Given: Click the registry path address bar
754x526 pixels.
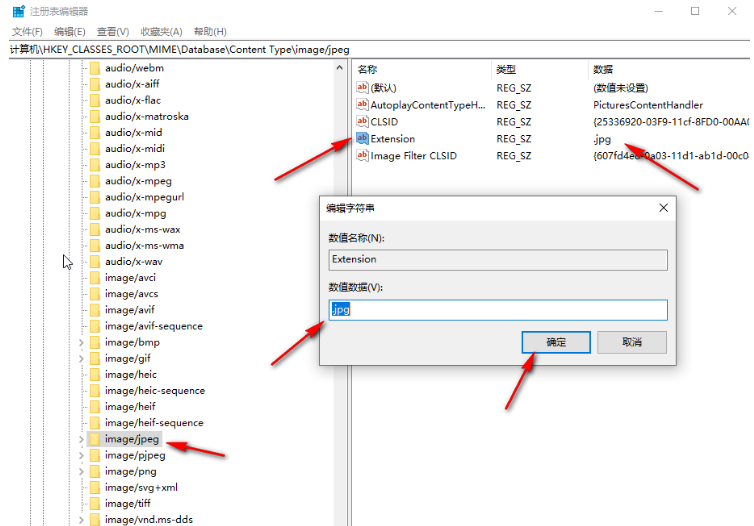Looking at the screenshot, I should (379, 50).
